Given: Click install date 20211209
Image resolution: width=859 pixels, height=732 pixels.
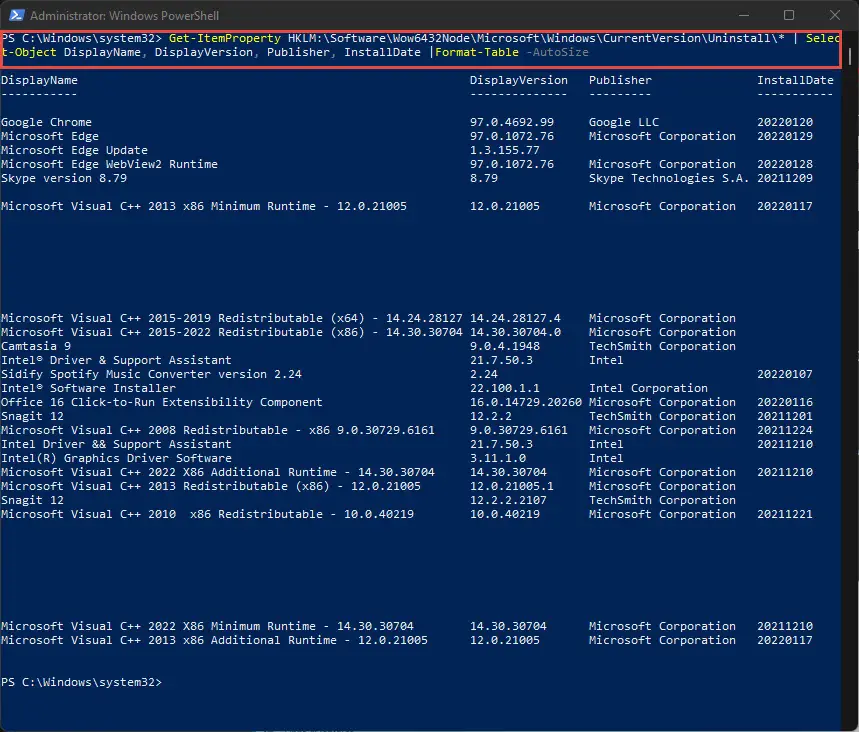Looking at the screenshot, I should (785, 178).
